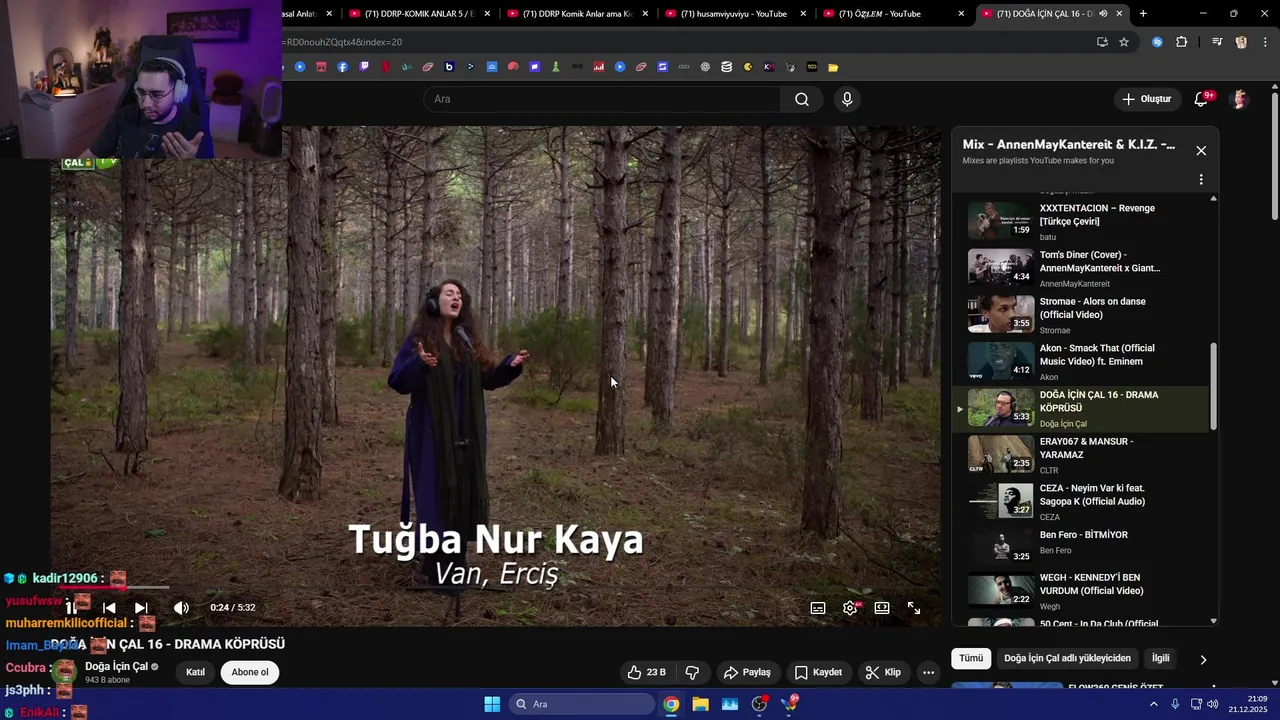Open Chrome extensions puzzle icon

point(1181,42)
